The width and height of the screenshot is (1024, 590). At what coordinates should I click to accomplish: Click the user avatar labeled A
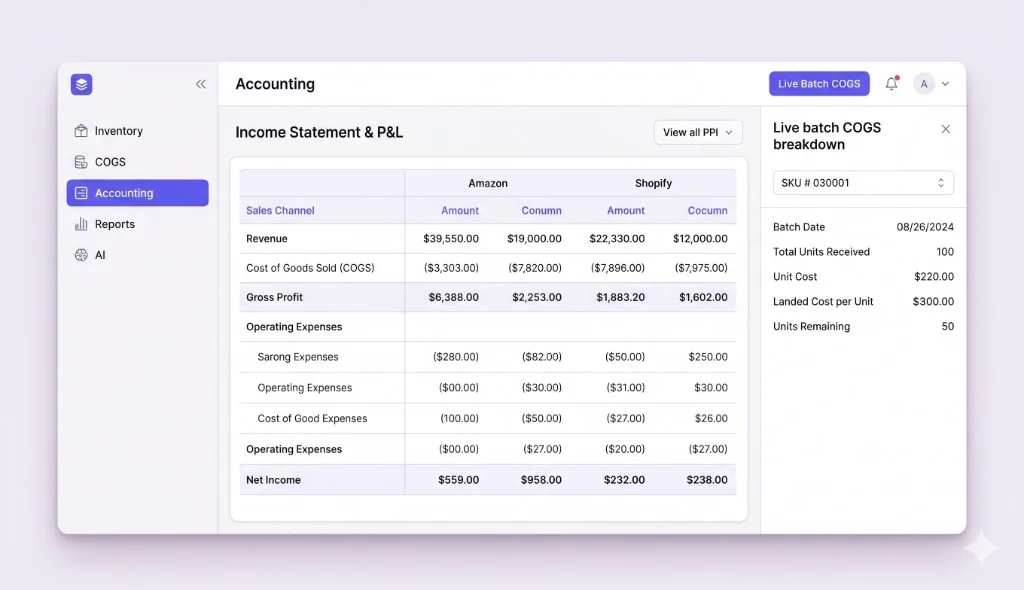pos(924,84)
